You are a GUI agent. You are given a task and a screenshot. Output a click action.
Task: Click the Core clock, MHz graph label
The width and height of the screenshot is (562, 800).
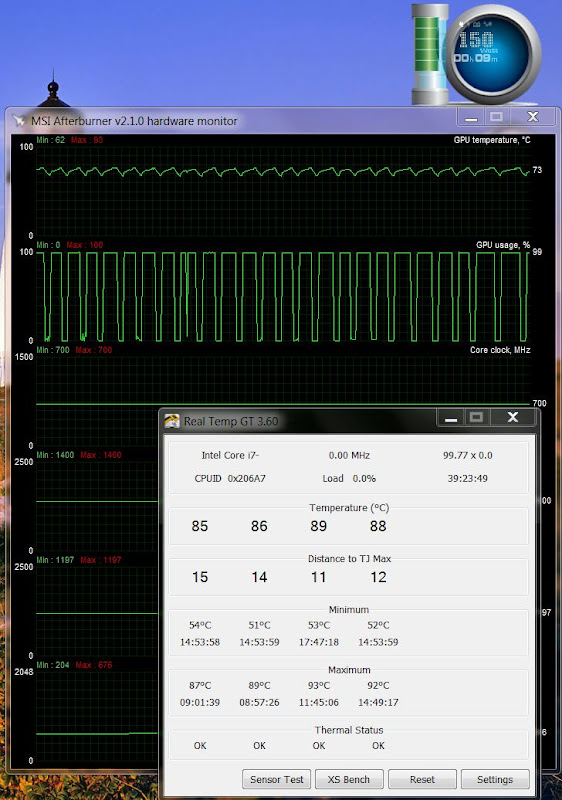pyautogui.click(x=500, y=350)
